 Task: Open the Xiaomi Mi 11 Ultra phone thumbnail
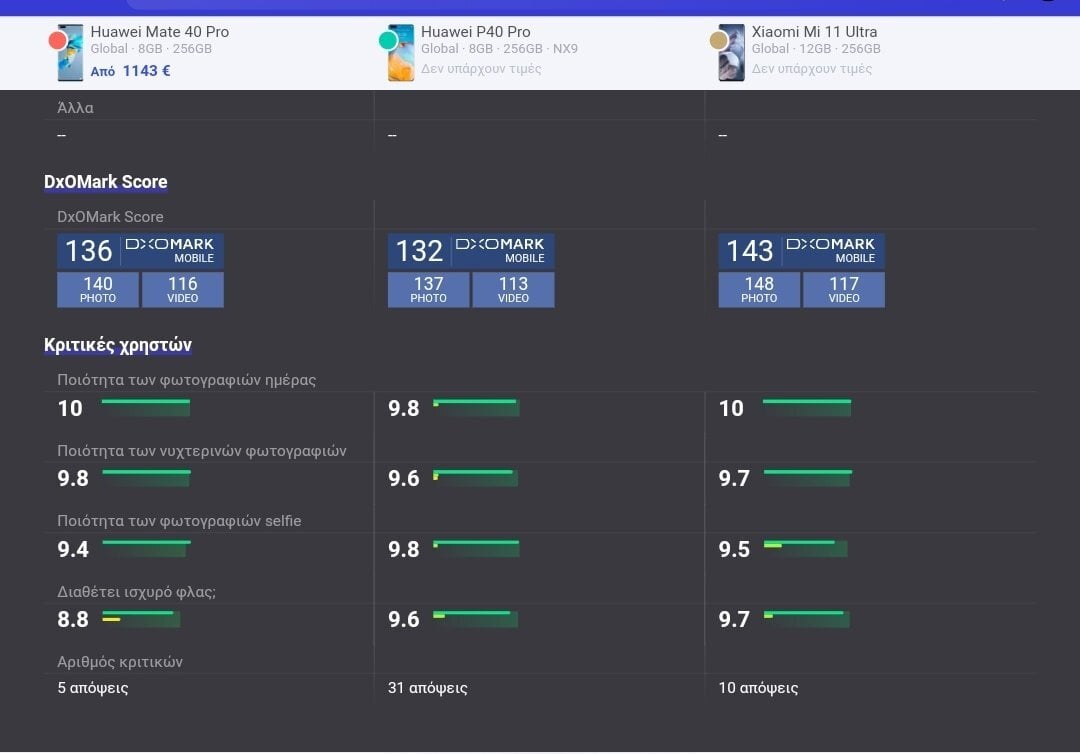(x=731, y=52)
